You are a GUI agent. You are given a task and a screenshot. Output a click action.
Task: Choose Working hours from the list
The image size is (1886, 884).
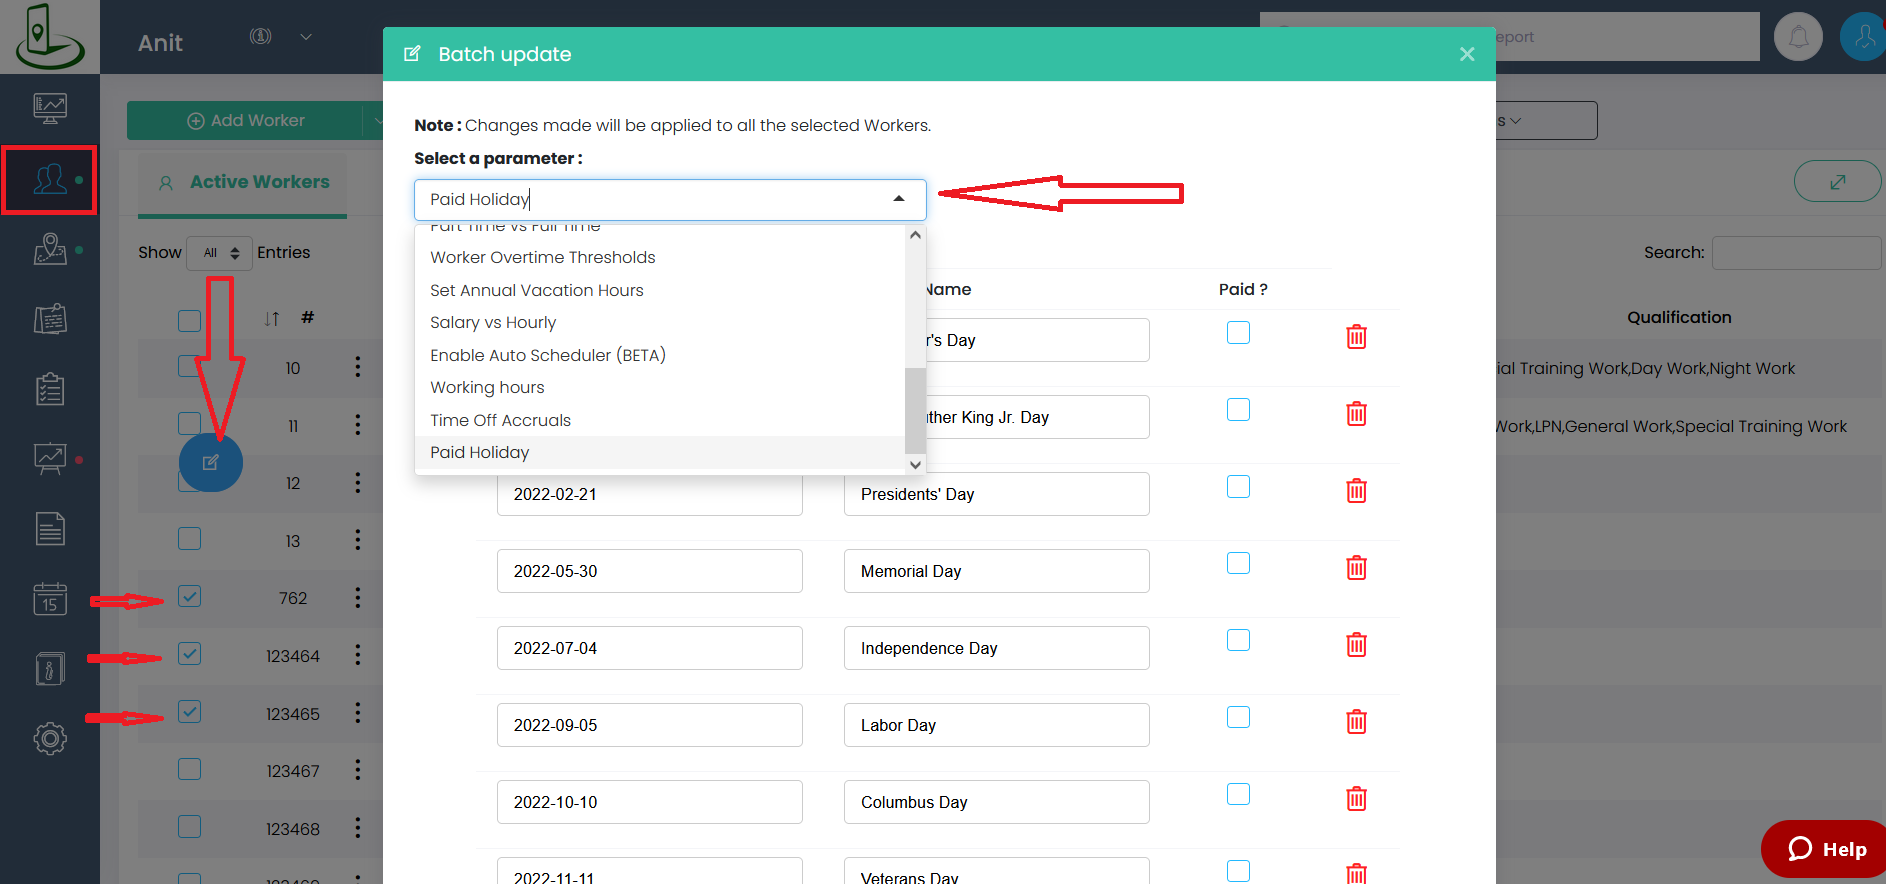point(487,387)
